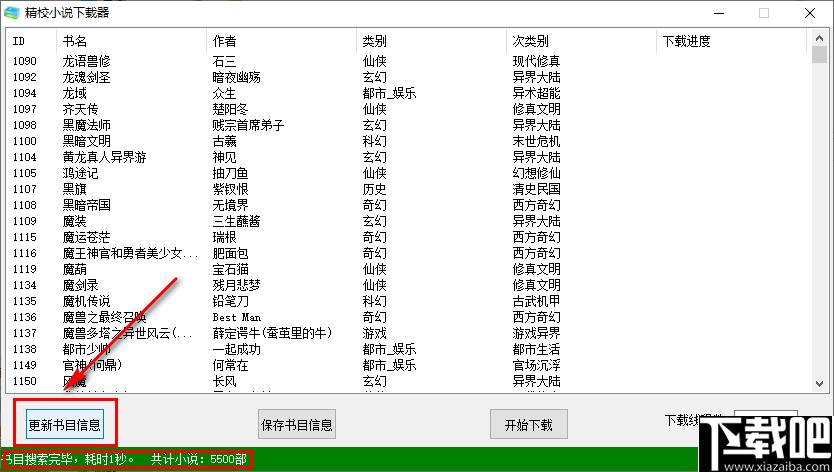Select the book 龙域

coord(74,93)
